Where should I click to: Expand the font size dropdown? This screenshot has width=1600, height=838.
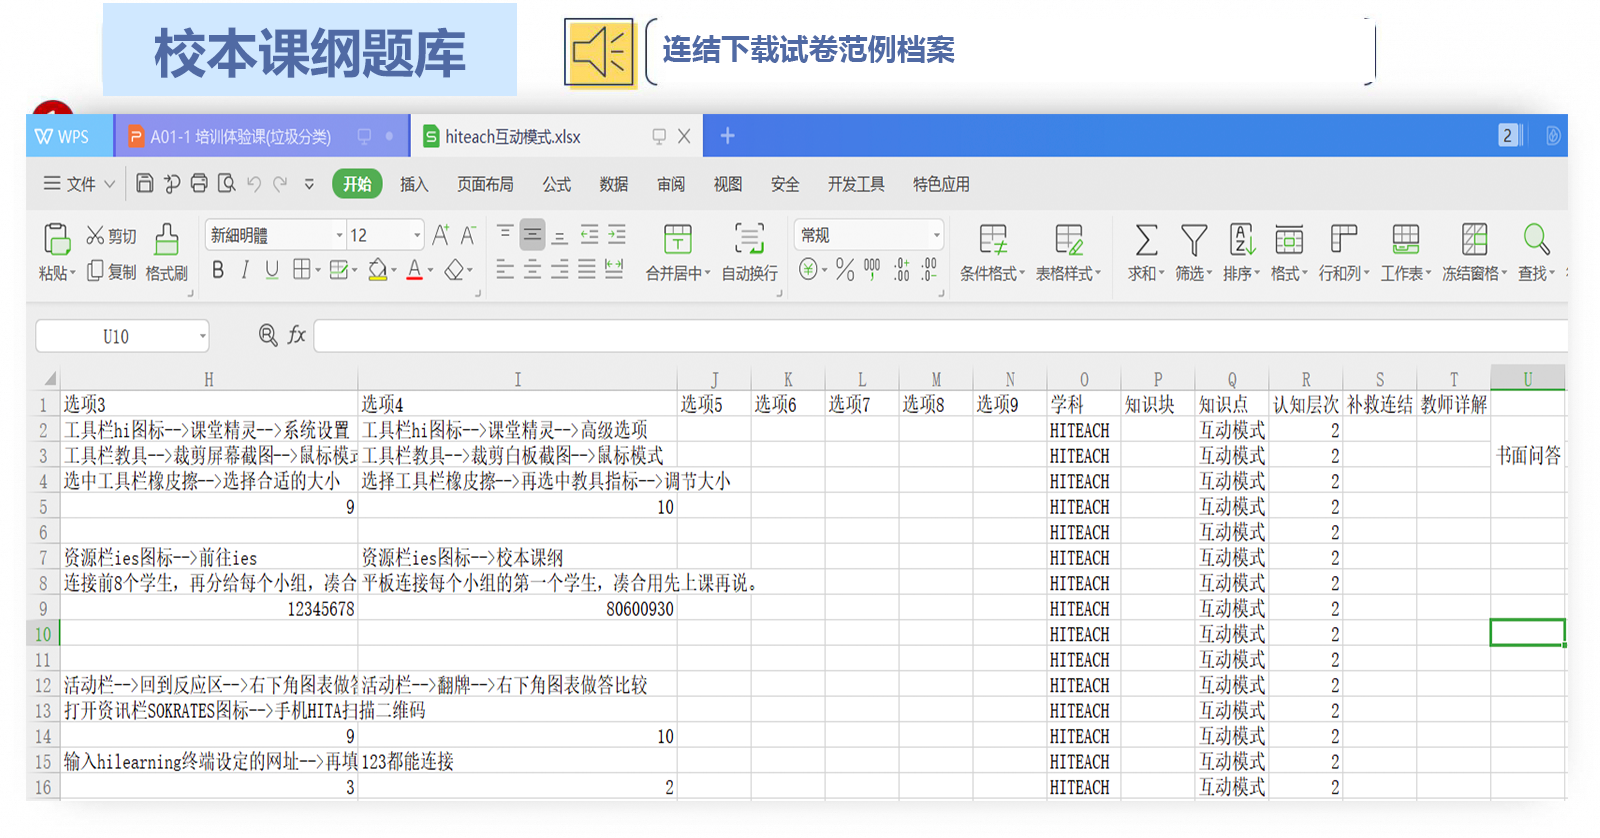(417, 236)
